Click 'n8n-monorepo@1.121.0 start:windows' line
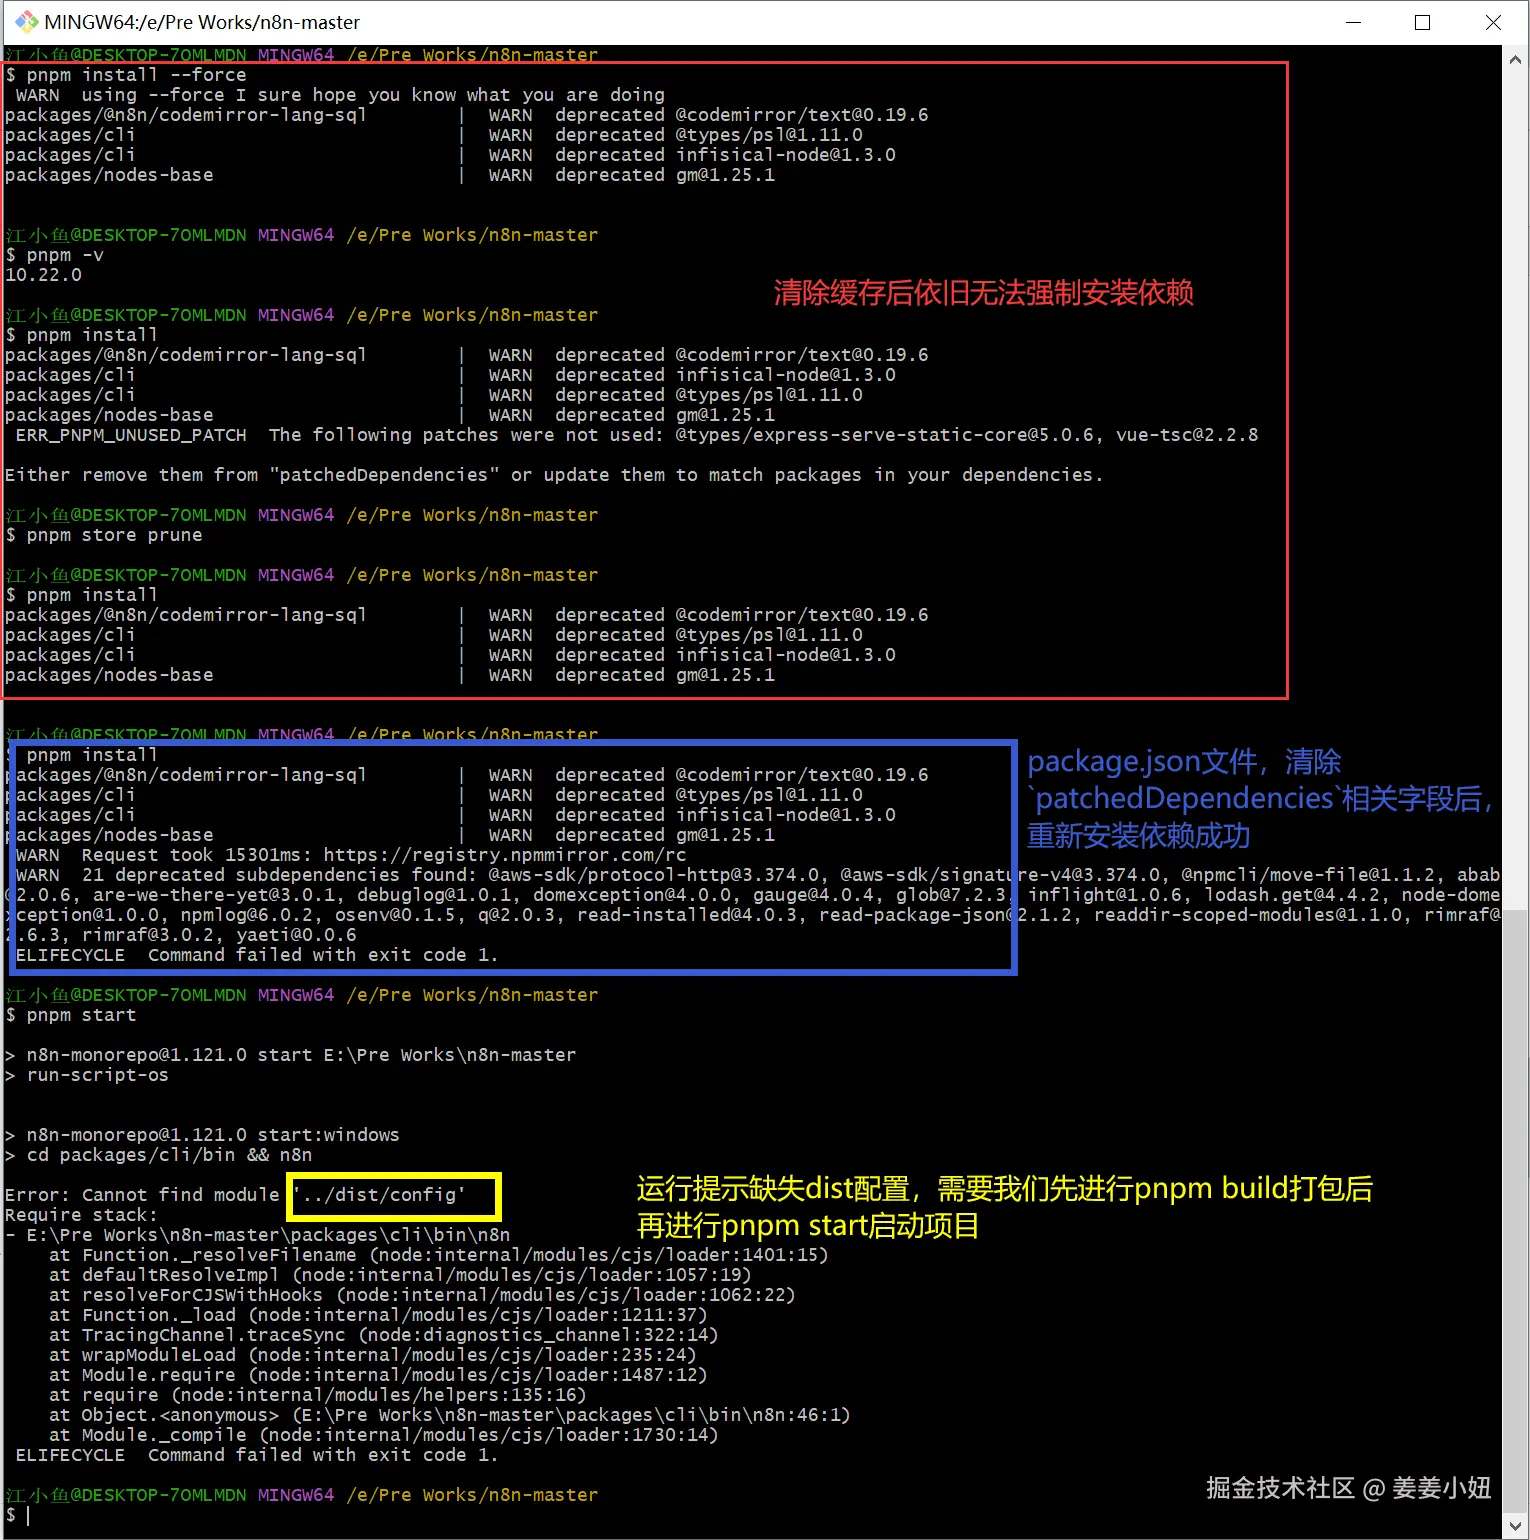1530x1540 pixels. [x=202, y=1135]
